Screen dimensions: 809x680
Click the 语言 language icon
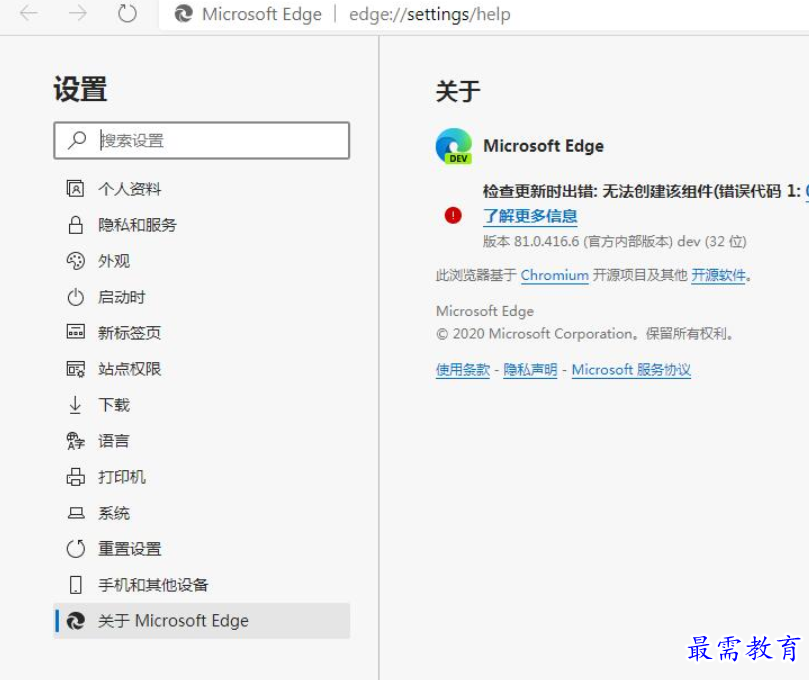(75, 441)
